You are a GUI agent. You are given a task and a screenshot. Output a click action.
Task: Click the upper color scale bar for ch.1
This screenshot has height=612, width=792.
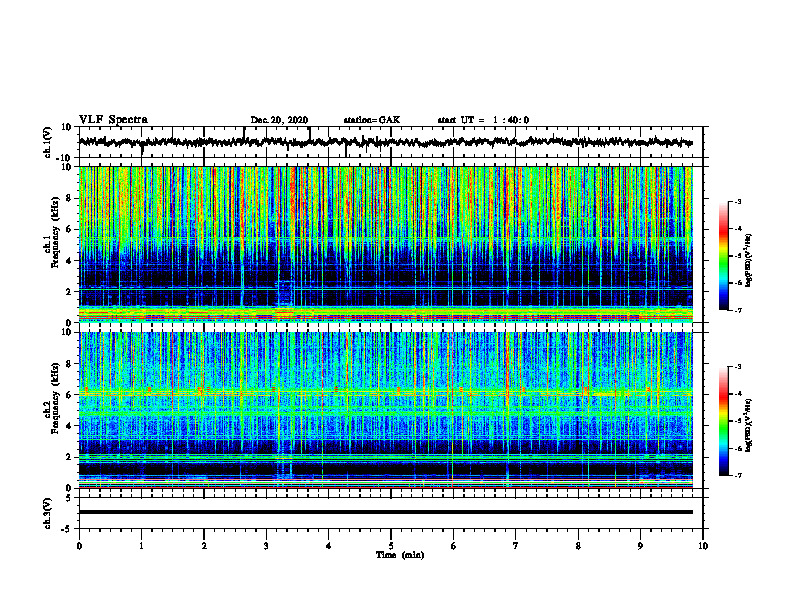(723, 256)
